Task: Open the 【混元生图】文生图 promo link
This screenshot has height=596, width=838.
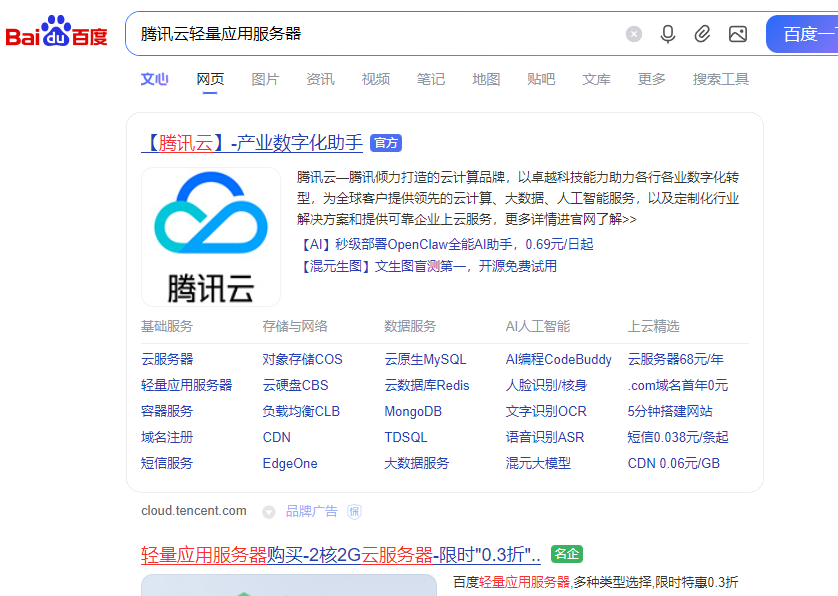Action: click(427, 266)
